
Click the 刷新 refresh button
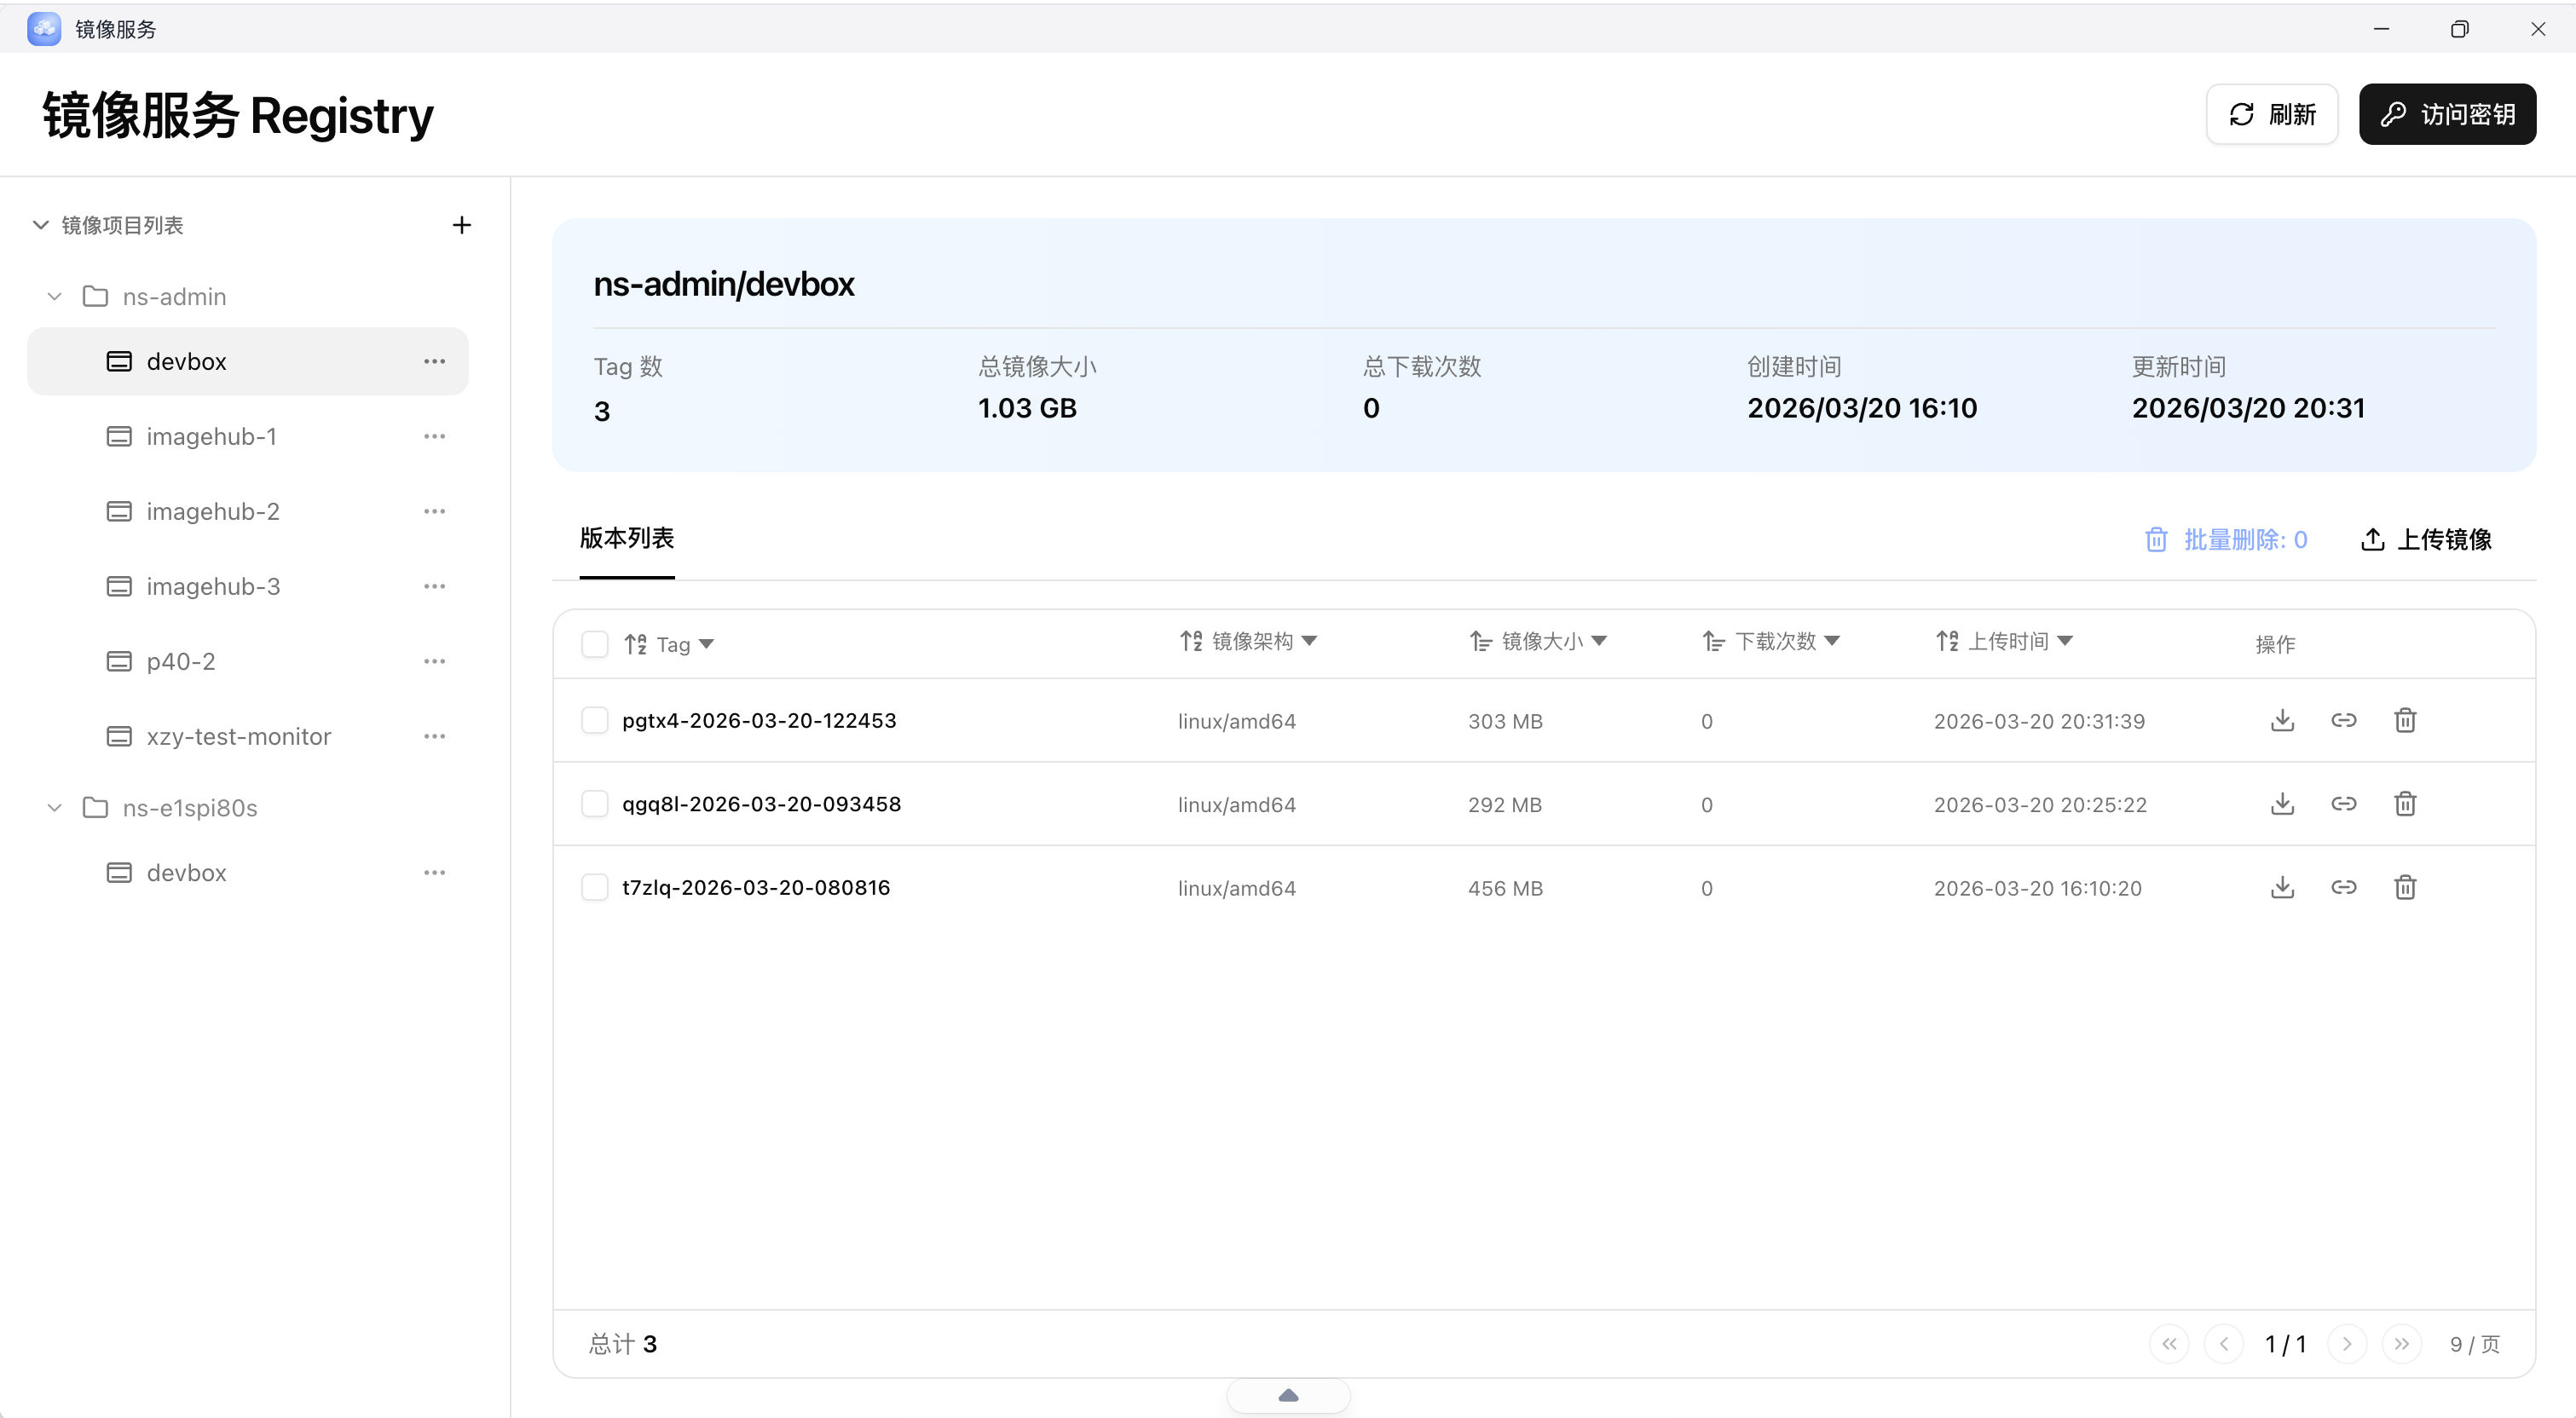[x=2271, y=114]
